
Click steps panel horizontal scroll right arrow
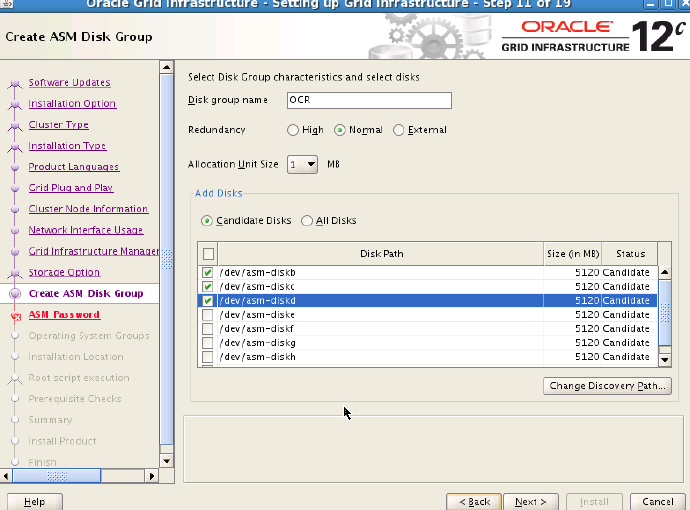coord(152,476)
